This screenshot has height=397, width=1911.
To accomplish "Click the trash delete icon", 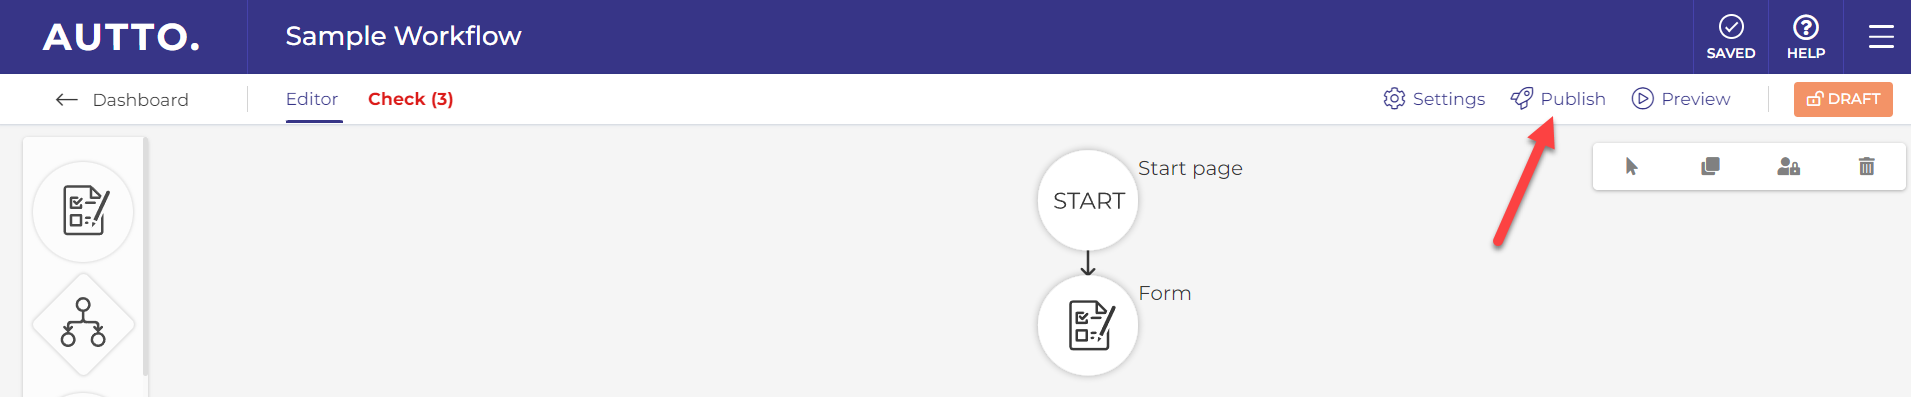I will pyautogui.click(x=1866, y=166).
